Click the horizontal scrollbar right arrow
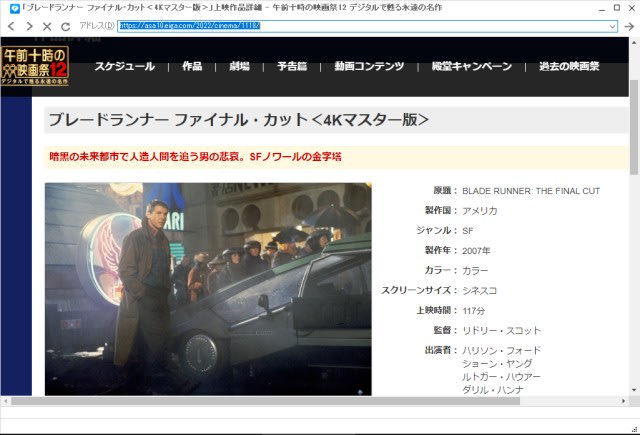Screen dimensions: 640x435 click(623, 401)
